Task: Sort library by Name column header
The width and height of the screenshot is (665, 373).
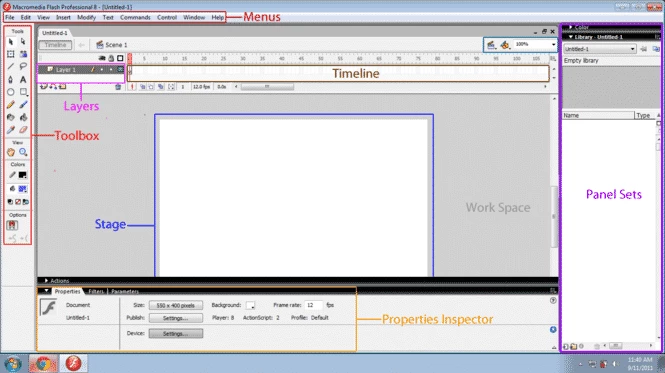Action: point(598,115)
